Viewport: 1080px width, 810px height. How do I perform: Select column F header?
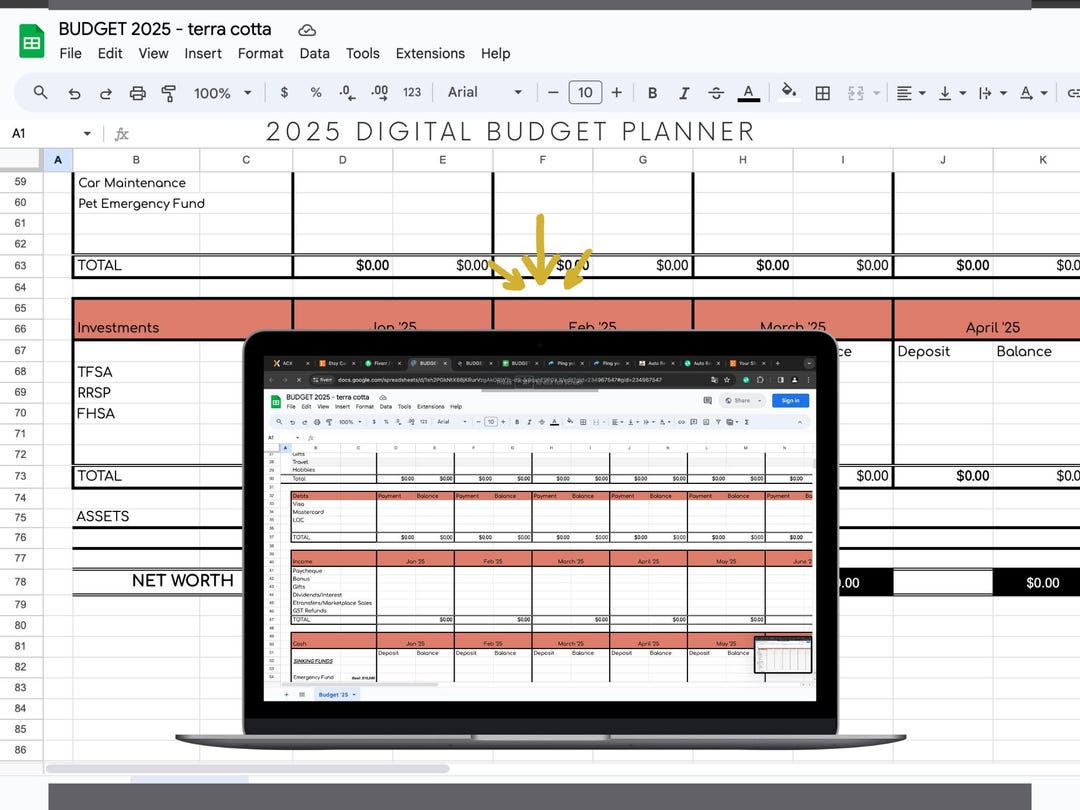[543, 160]
